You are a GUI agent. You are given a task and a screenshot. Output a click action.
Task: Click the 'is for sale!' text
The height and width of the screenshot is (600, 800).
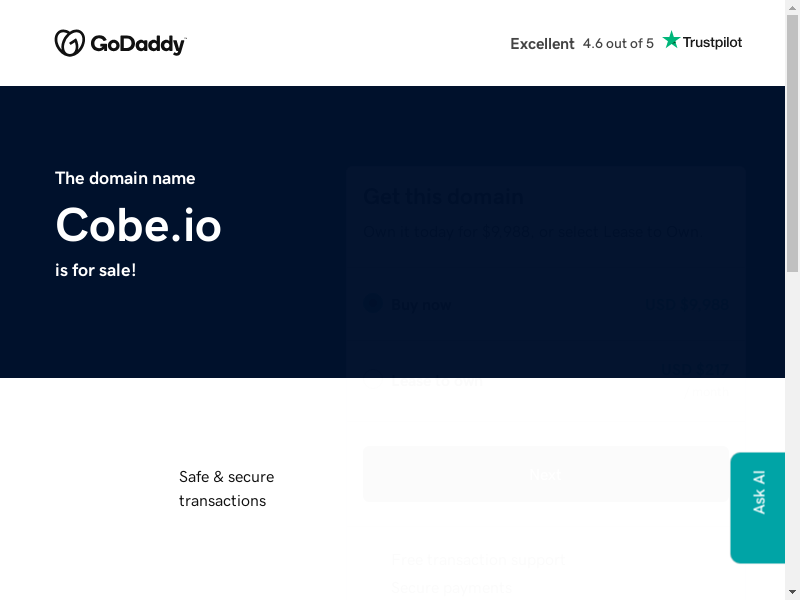[95, 270]
